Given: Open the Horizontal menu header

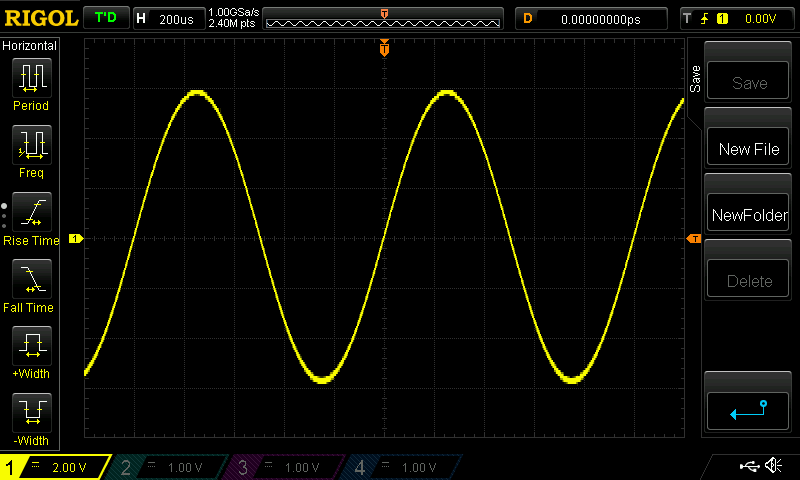Looking at the screenshot, I should tap(31, 46).
